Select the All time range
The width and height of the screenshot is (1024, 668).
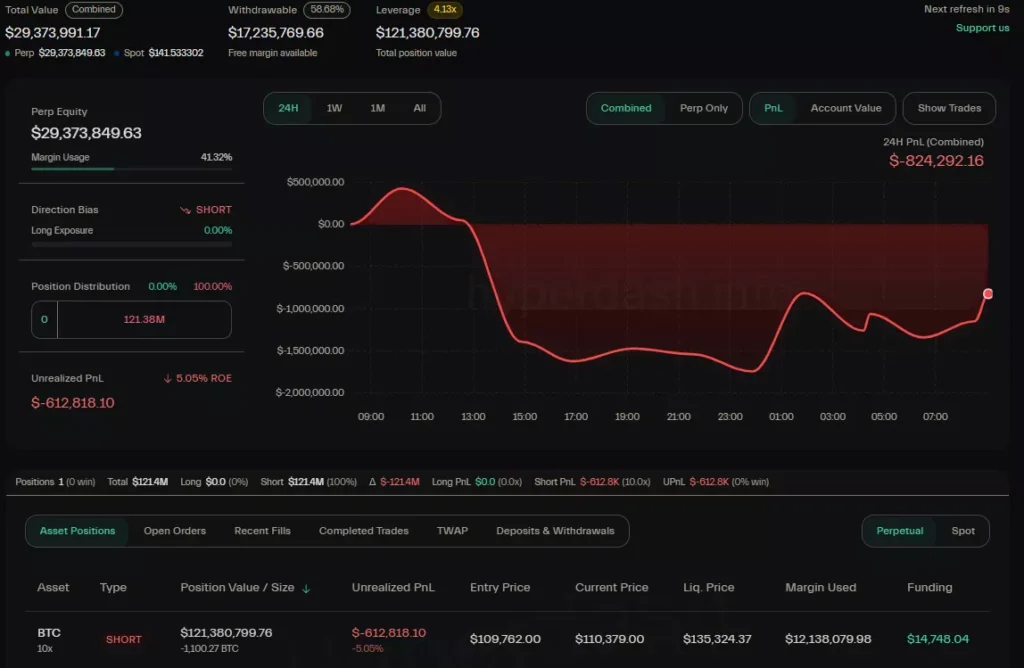click(x=419, y=108)
